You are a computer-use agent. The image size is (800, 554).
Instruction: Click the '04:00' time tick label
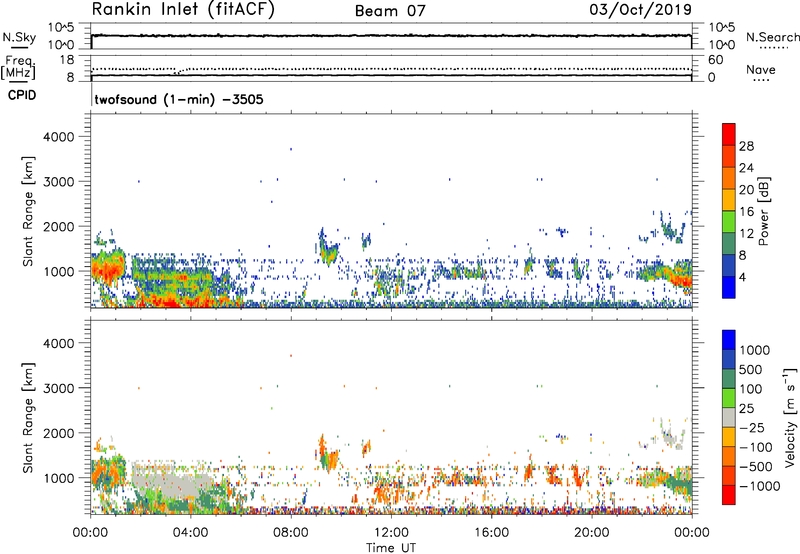[190, 533]
